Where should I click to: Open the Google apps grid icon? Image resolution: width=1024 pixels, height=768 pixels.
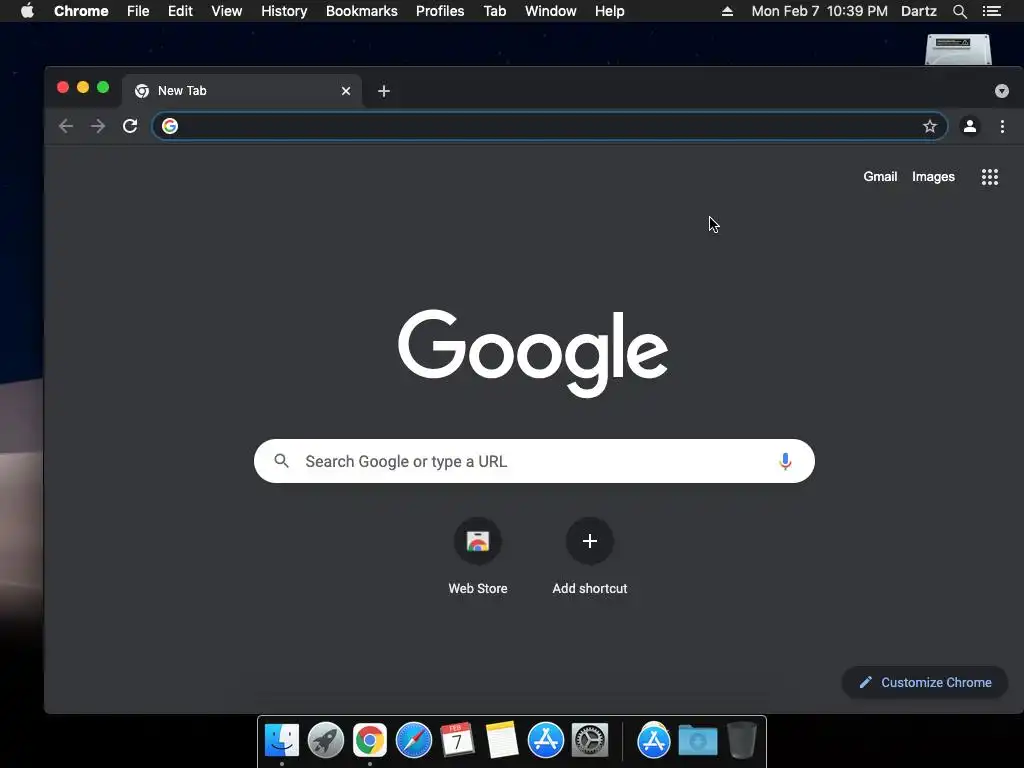(990, 177)
